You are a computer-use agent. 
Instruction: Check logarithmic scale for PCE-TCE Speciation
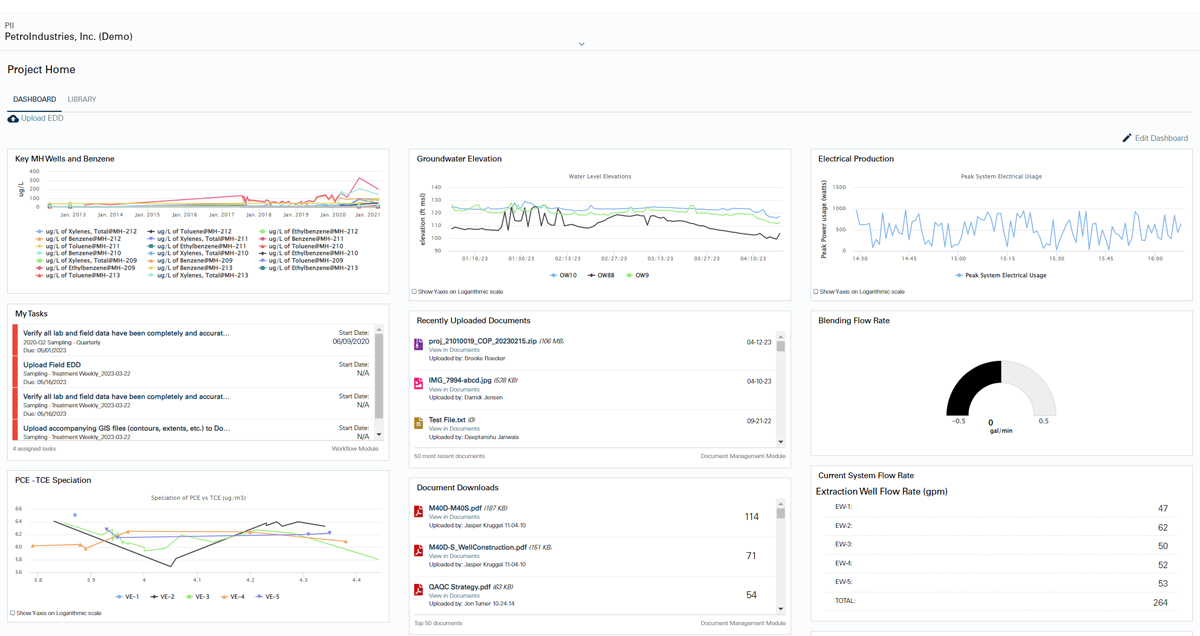(x=13, y=613)
